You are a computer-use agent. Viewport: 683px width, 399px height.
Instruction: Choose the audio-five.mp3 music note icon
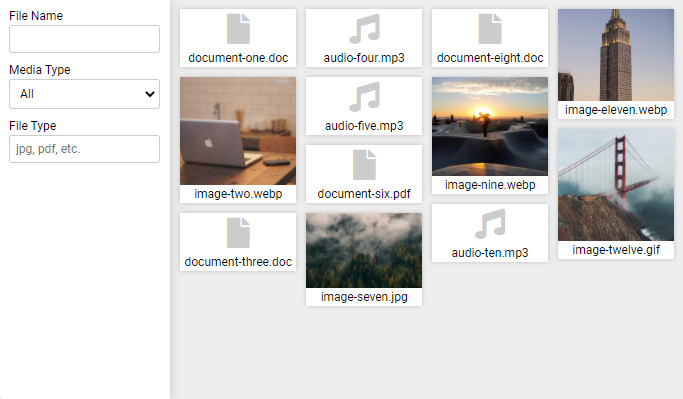[x=364, y=97]
